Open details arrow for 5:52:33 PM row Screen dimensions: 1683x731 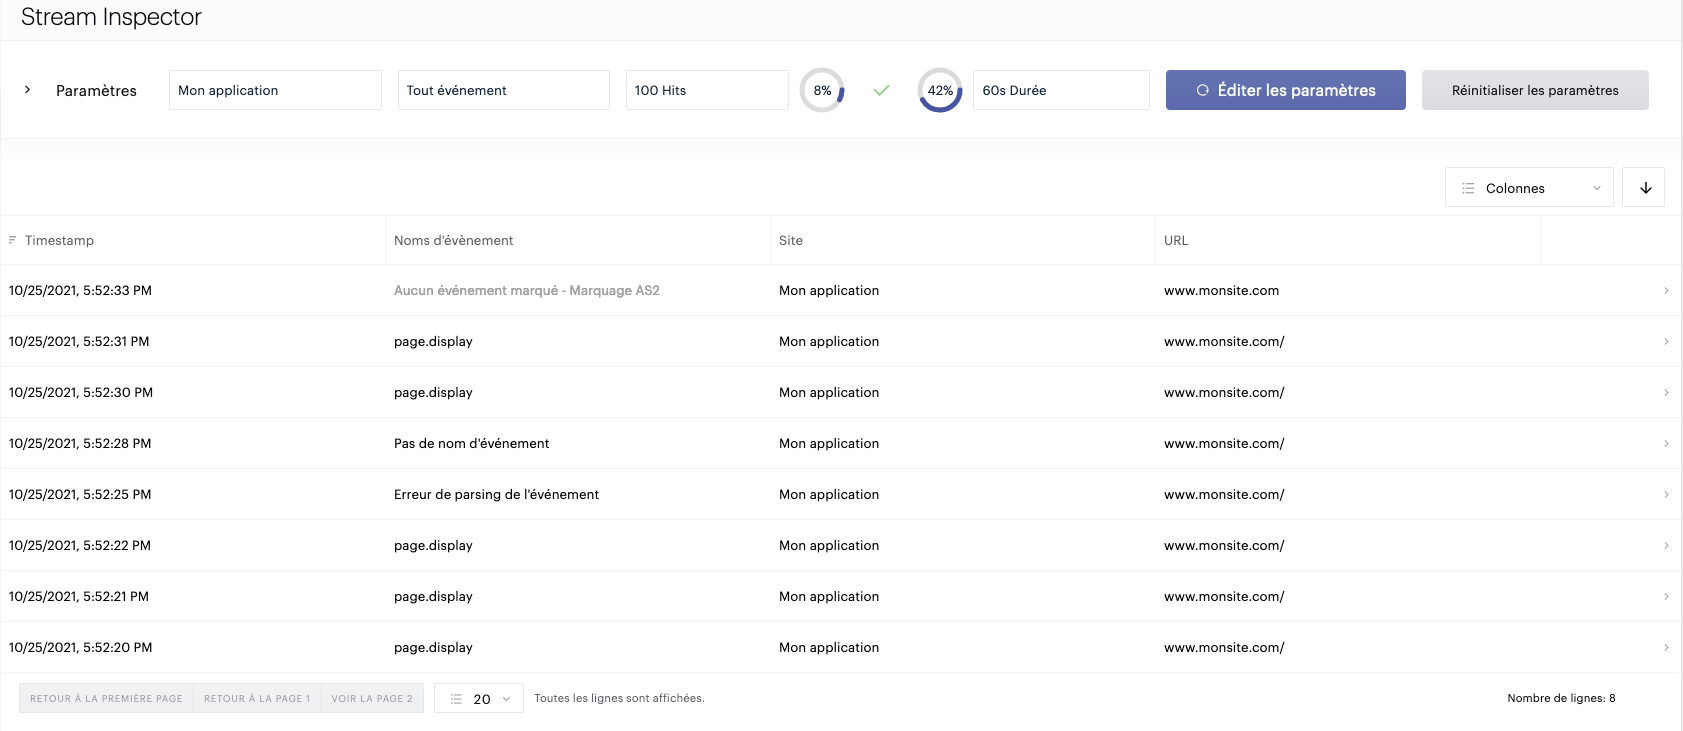1666,291
